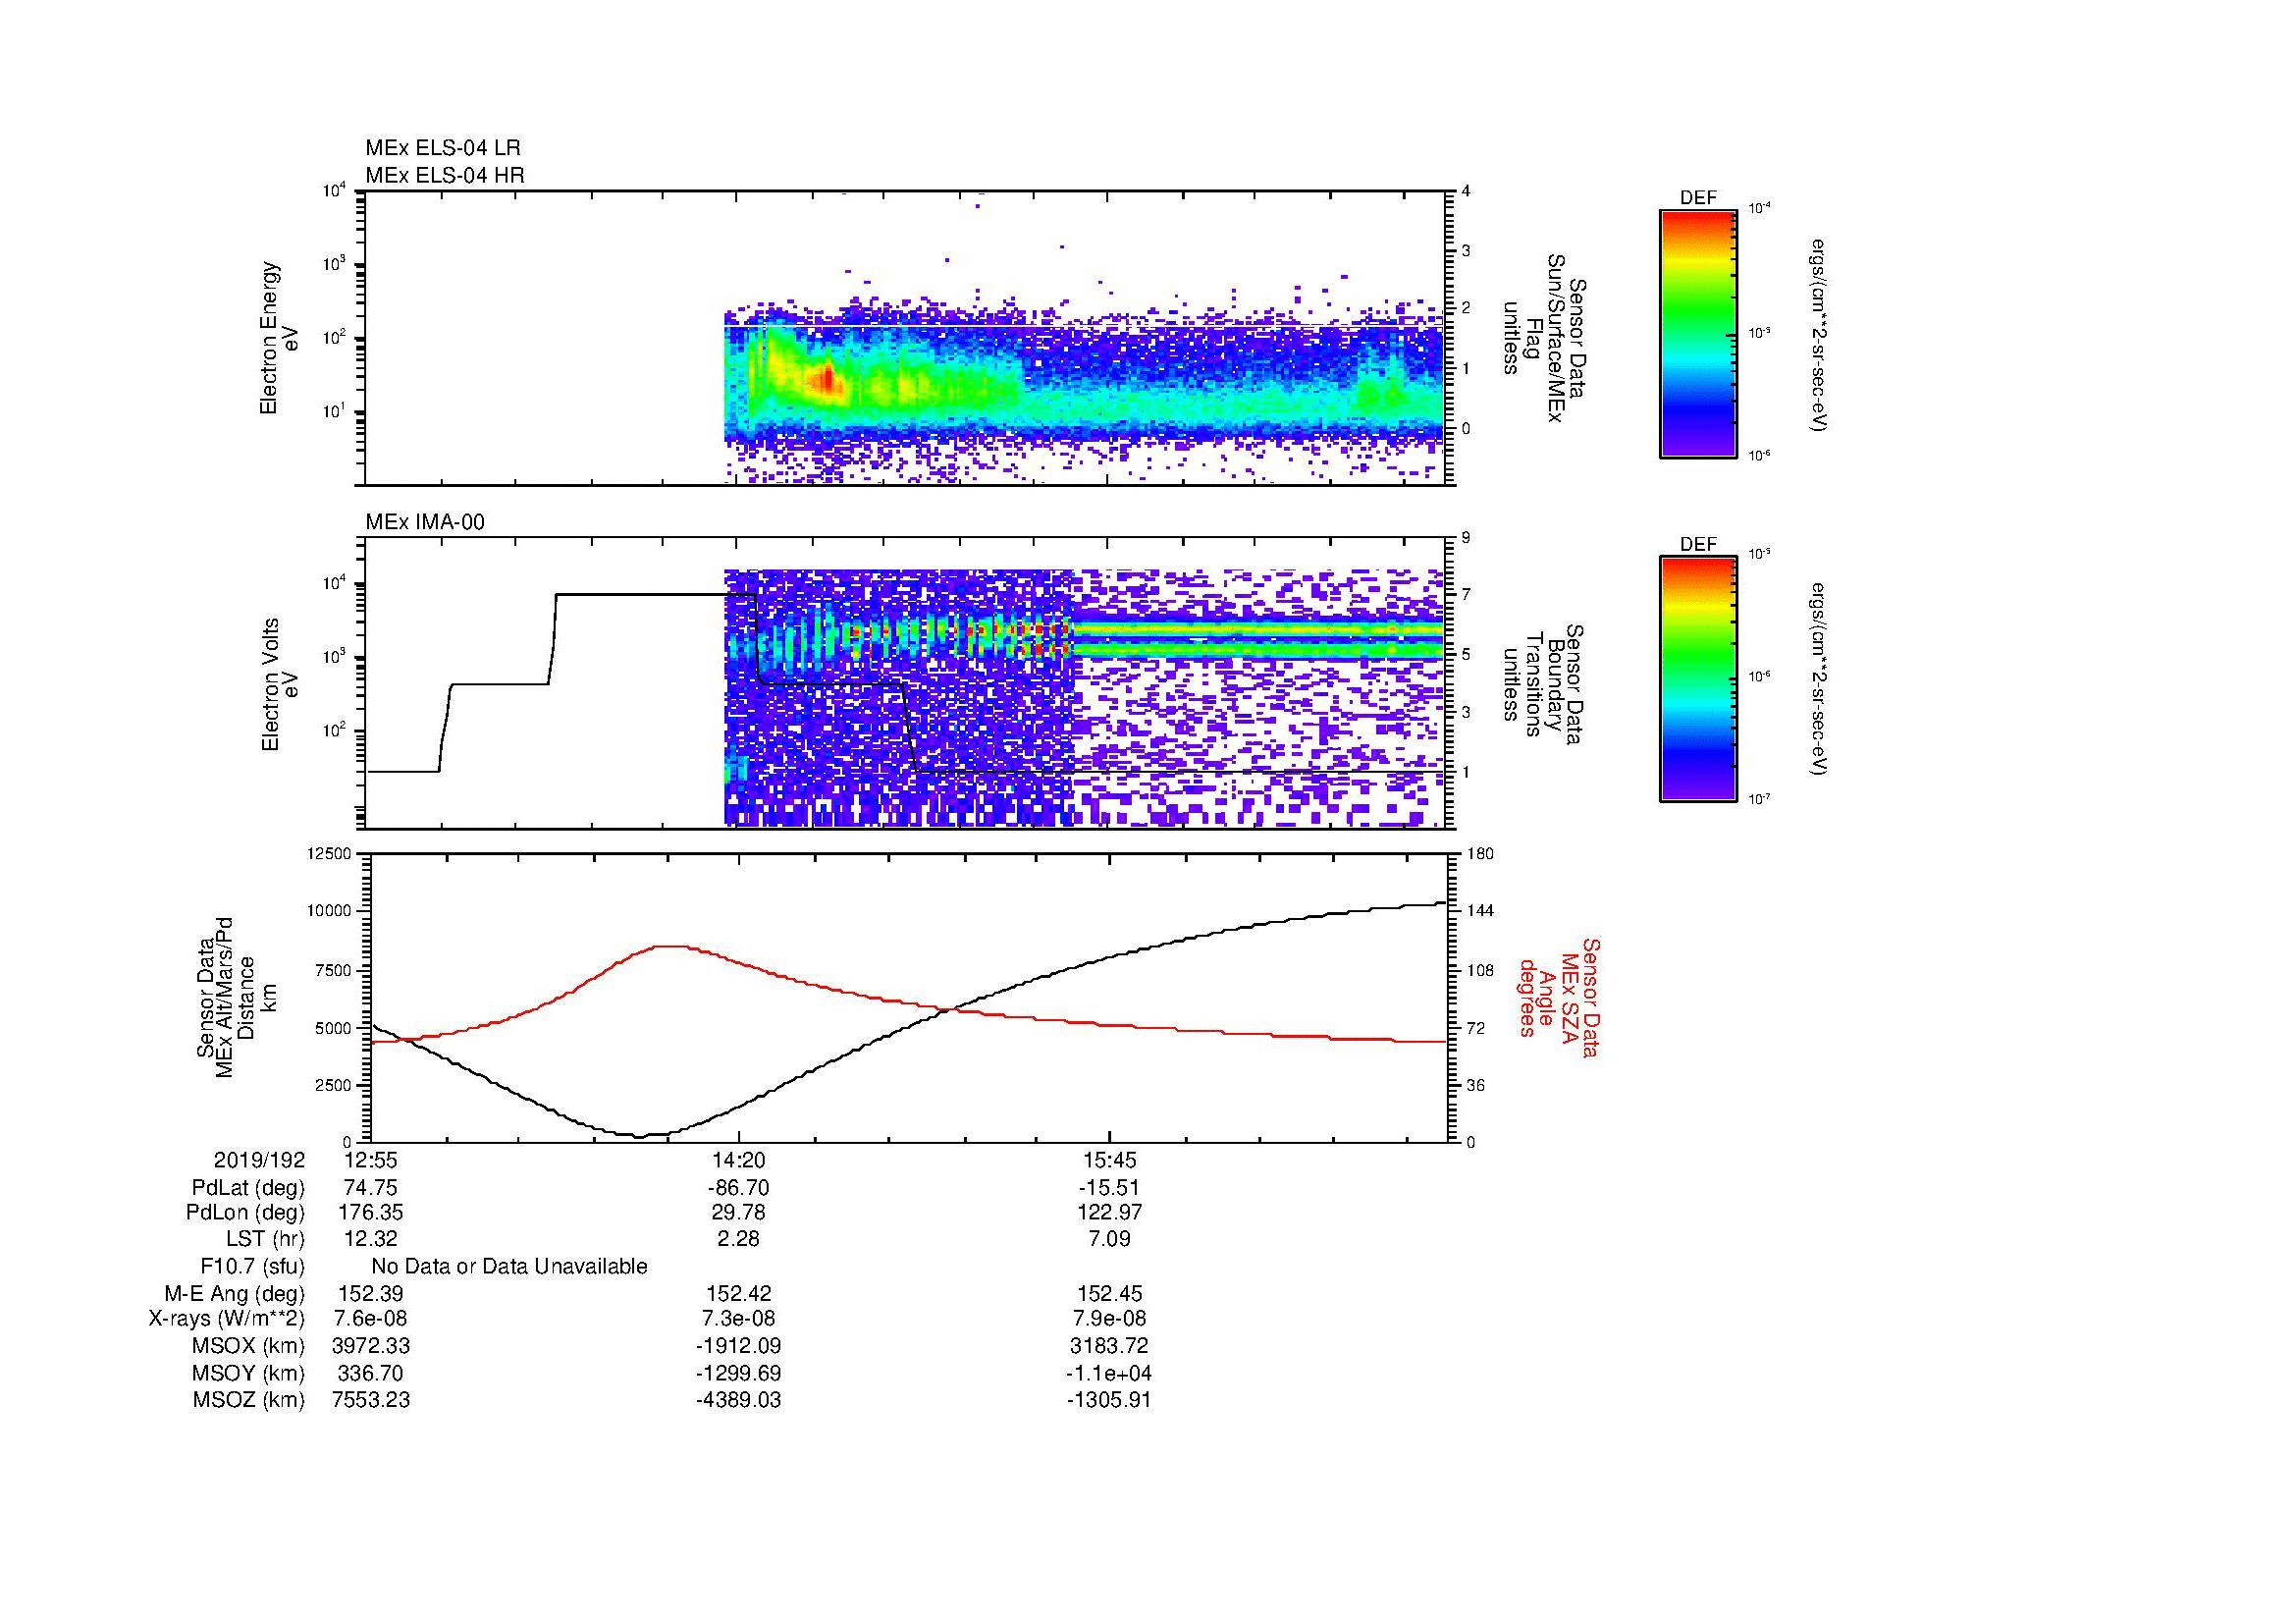Click the PdLat value '-15.51'
Image resolution: width=2296 pixels, height=1623 pixels.
click(1109, 1188)
